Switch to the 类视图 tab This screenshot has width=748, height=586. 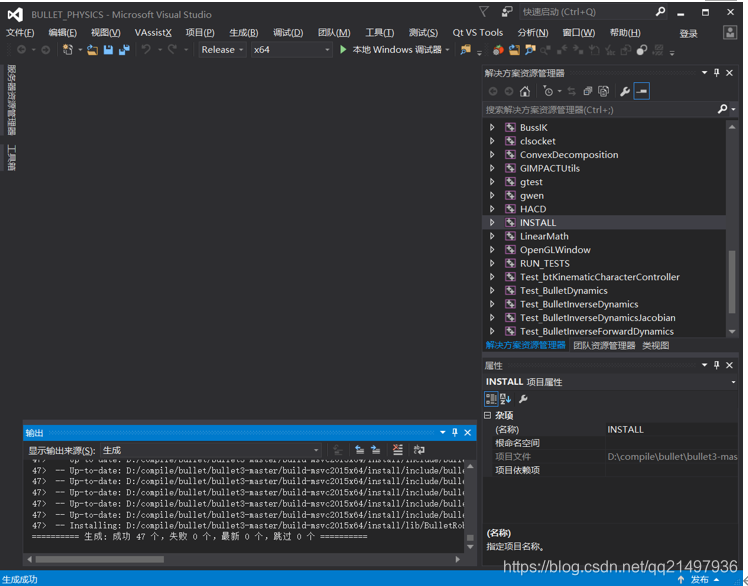656,346
